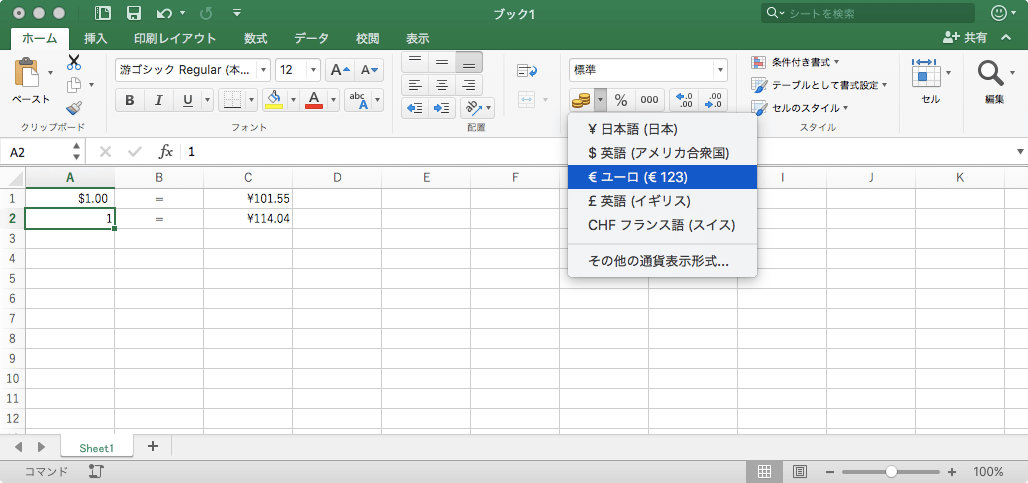Viewport: 1028px width, 483px height.
Task: Click the fx insert function icon
Action: [x=166, y=152]
